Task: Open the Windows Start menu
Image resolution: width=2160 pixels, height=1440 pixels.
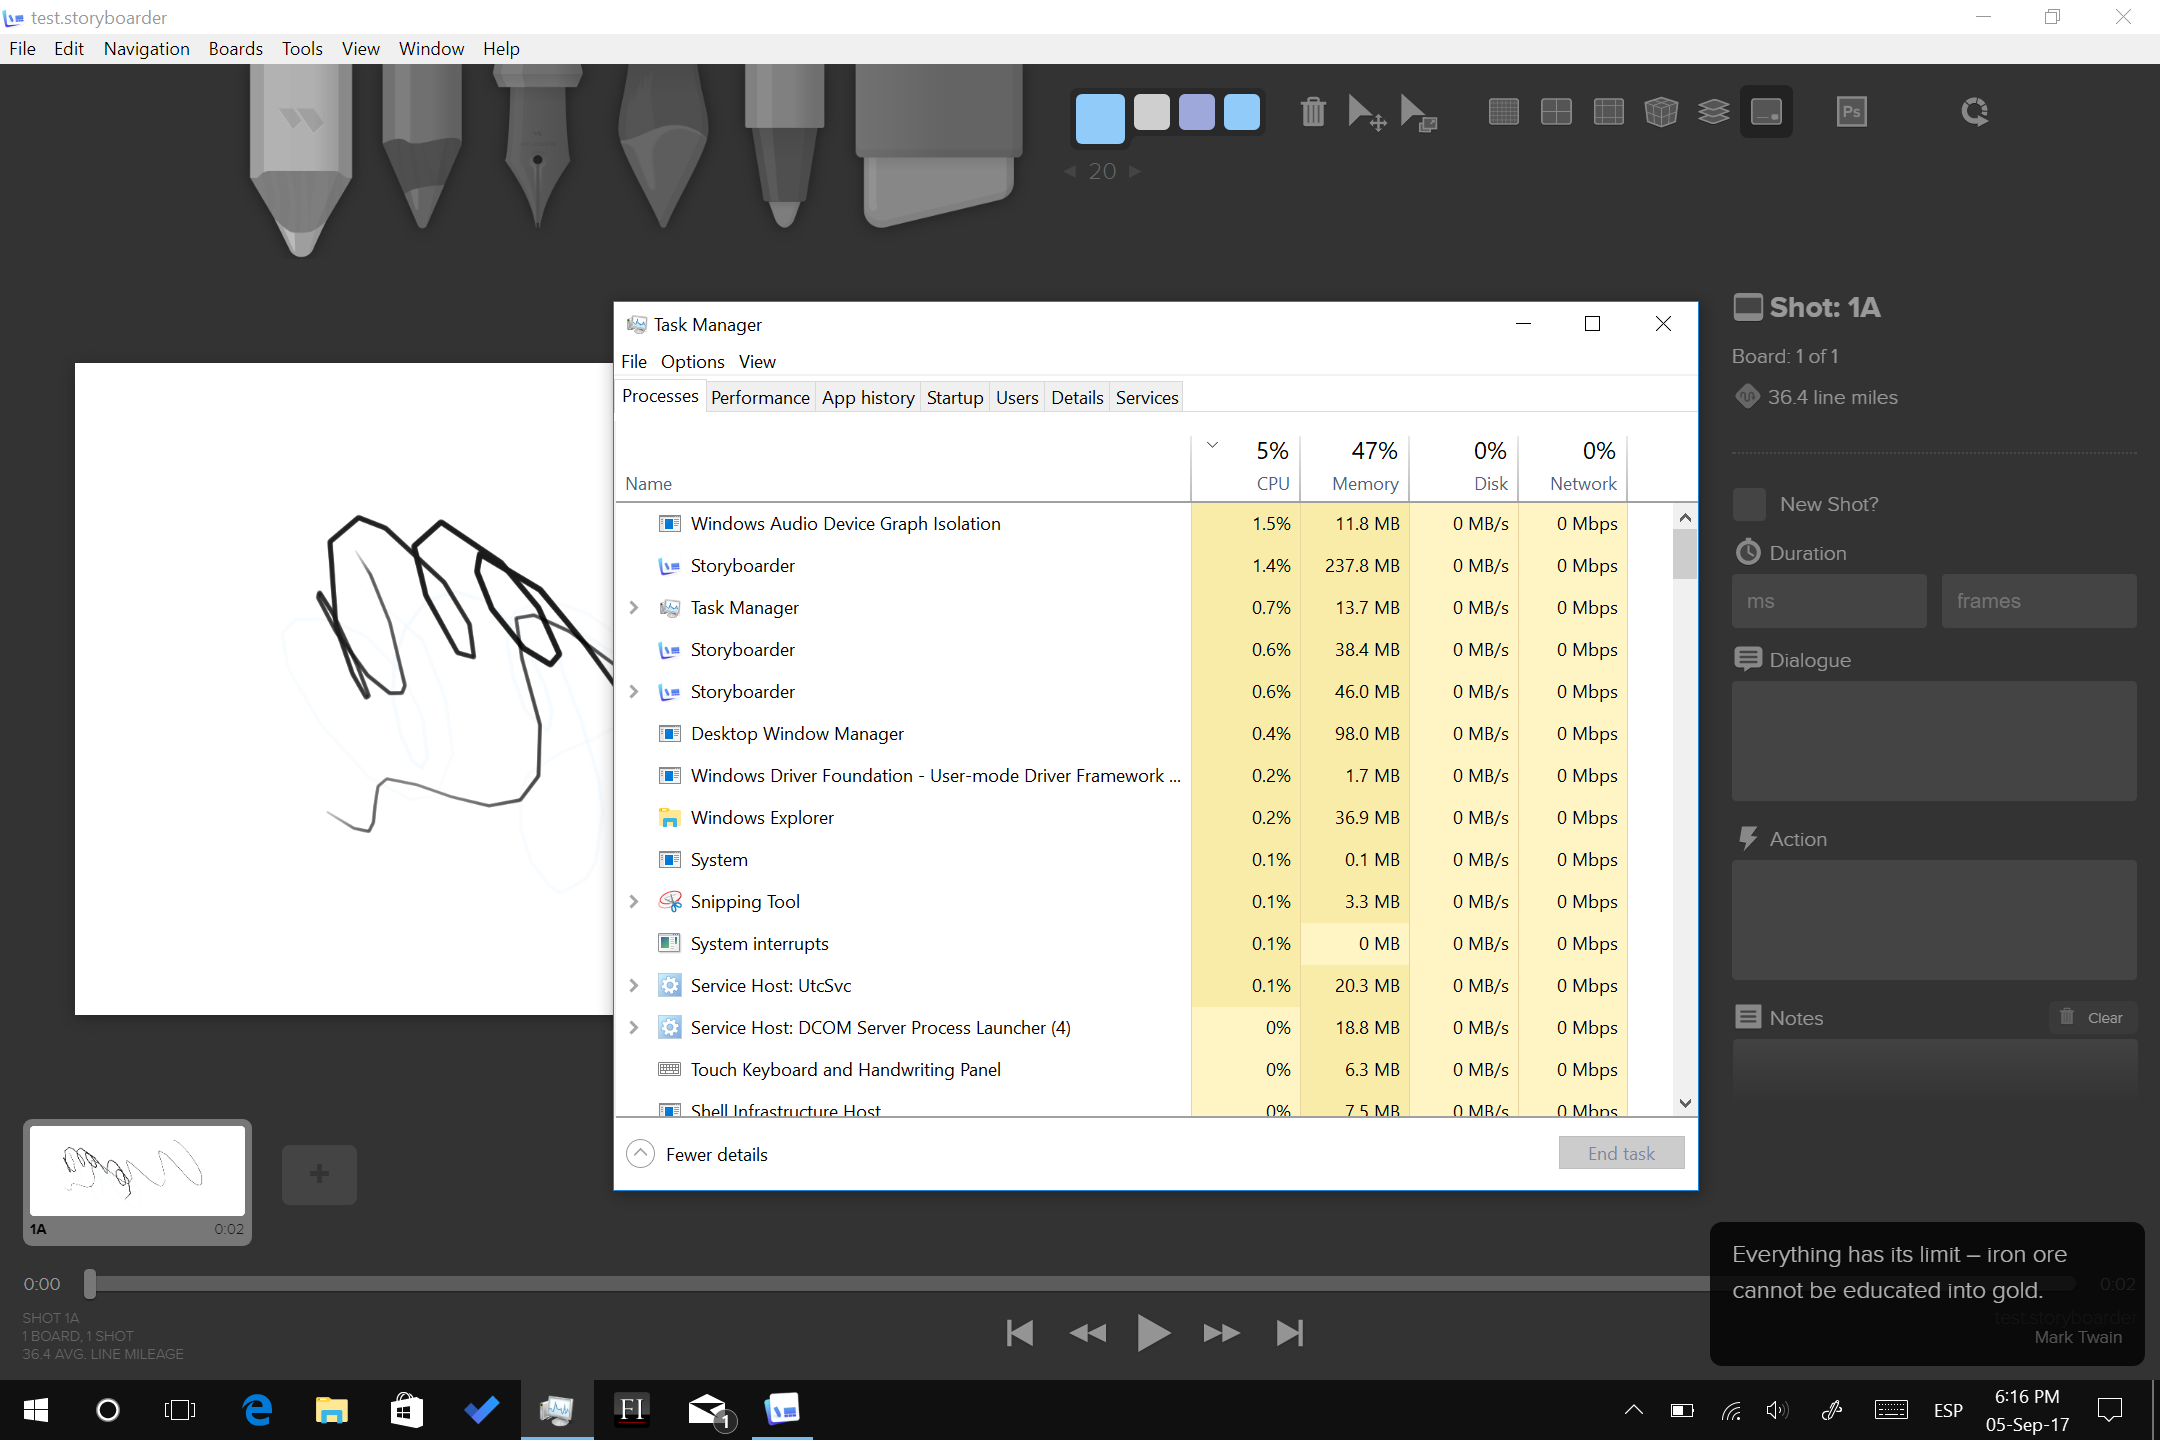Action: (36, 1410)
